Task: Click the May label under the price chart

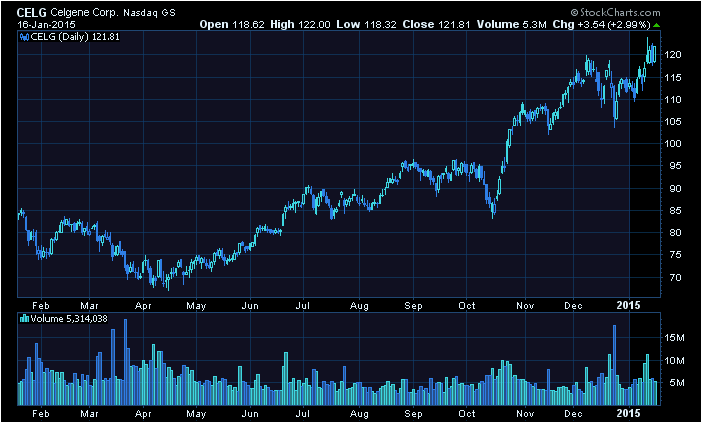Action: (196, 306)
